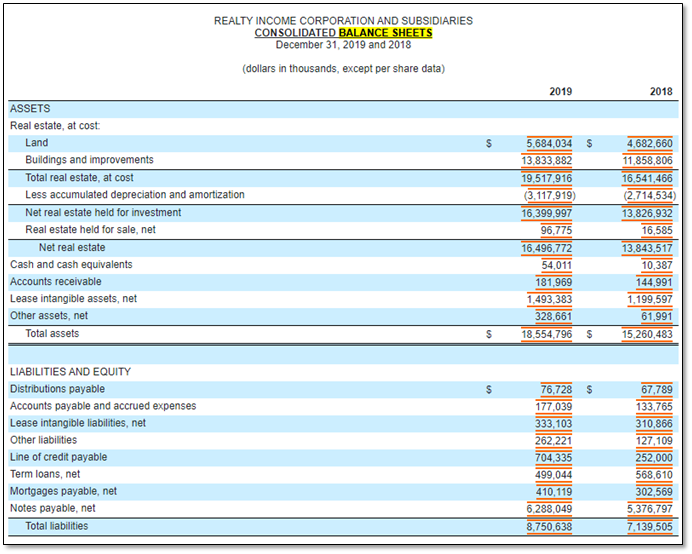Select 2018 Notes payable value 5,376,797
Viewport: 692px width, 554px height.
click(x=650, y=509)
